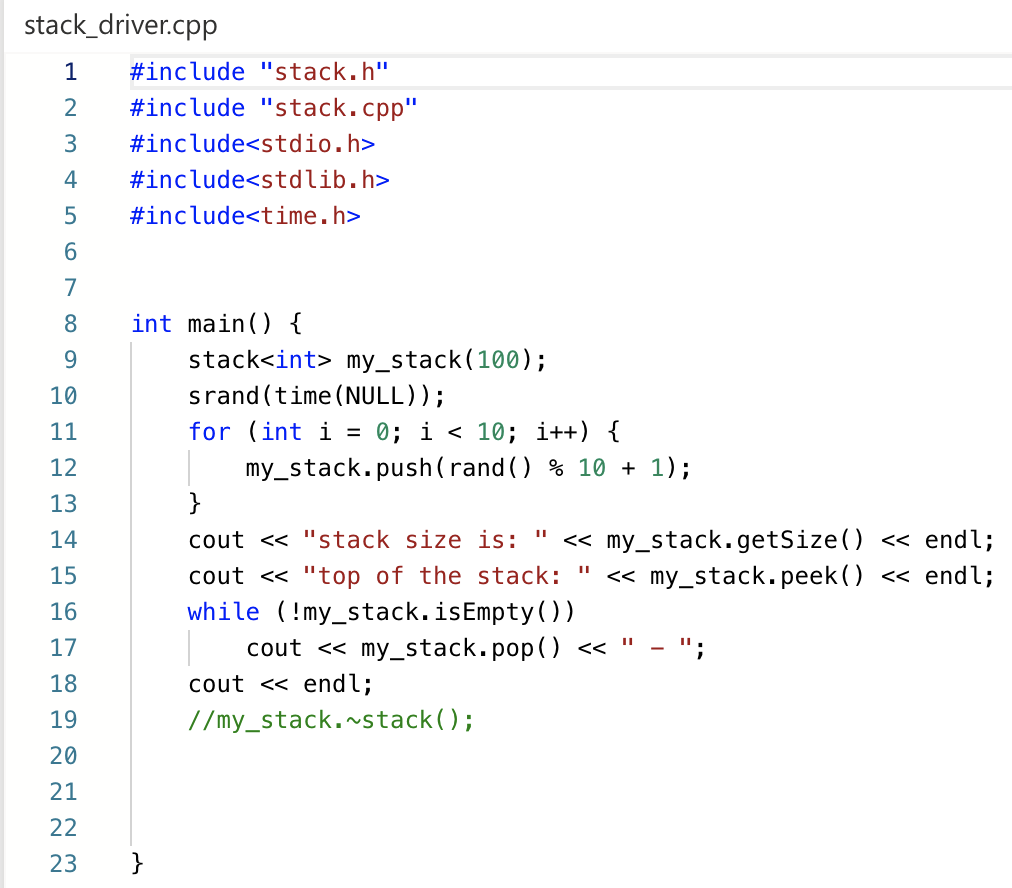Place cursor on the main function name
The width and height of the screenshot is (1012, 888).
pos(219,323)
